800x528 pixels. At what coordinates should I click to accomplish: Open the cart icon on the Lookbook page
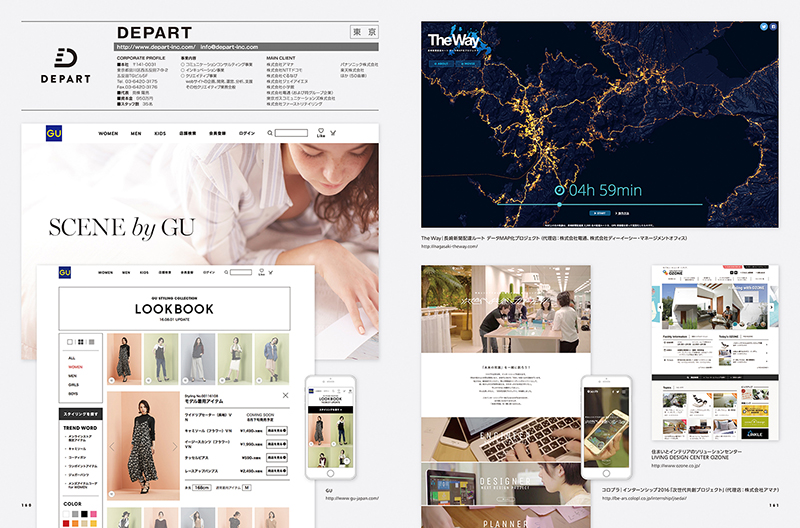(271, 272)
